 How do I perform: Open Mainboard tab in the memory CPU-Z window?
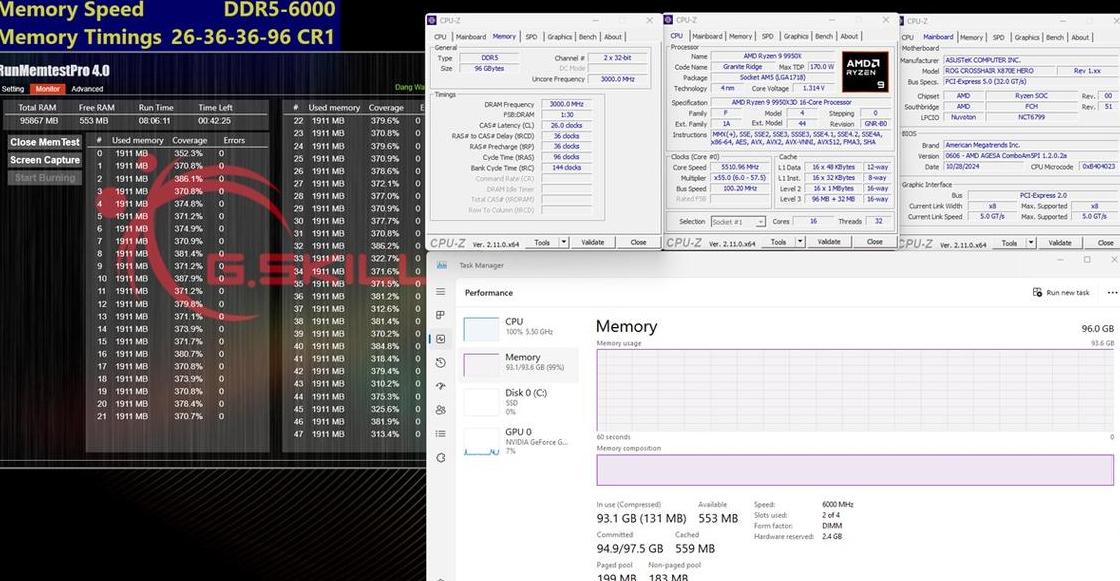tap(471, 36)
